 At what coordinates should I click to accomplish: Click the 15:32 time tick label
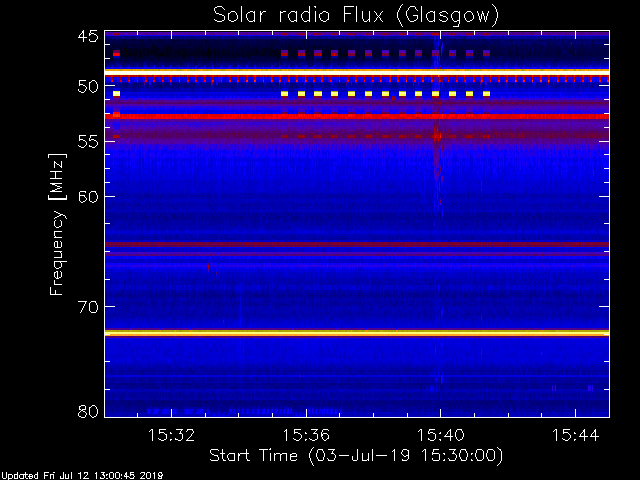point(171,435)
